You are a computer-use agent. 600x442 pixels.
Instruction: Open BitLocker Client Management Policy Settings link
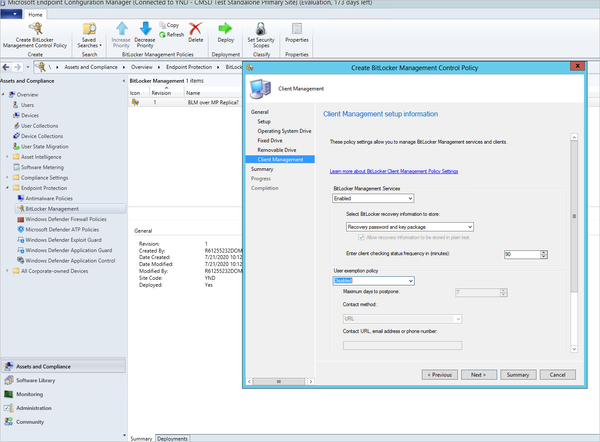click(x=394, y=171)
